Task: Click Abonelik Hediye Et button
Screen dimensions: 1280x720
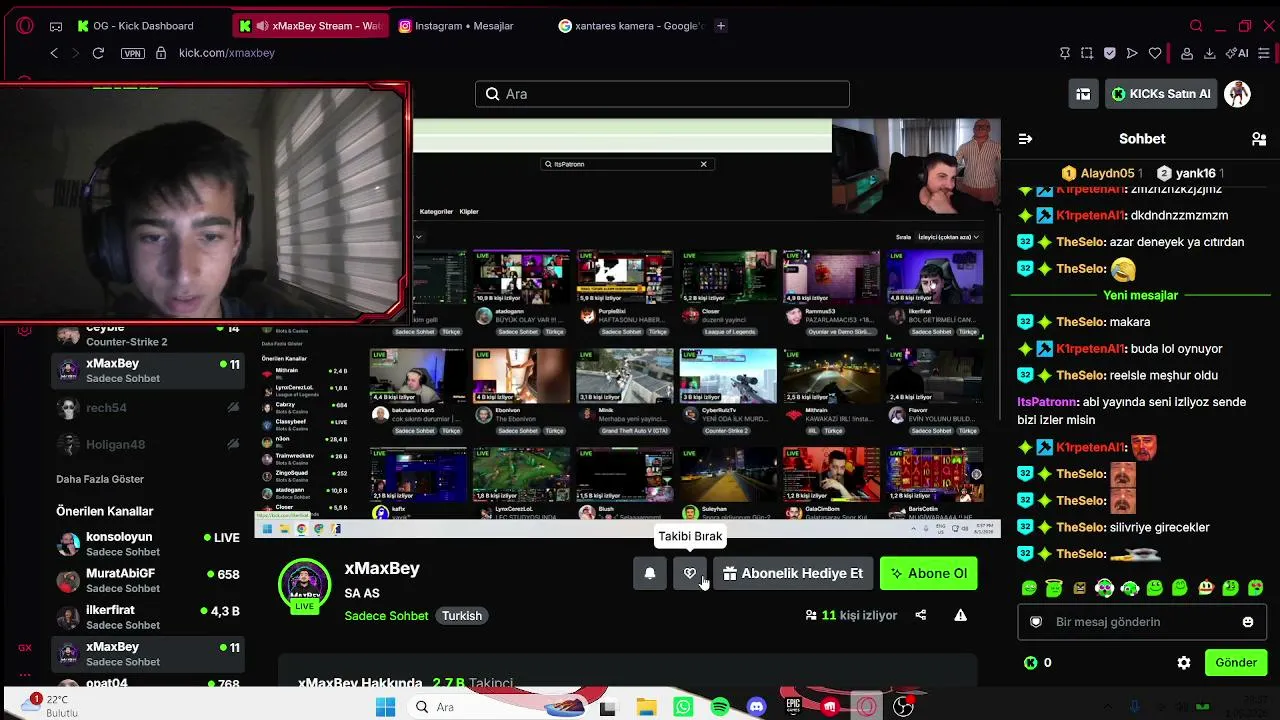Action: [x=793, y=574]
